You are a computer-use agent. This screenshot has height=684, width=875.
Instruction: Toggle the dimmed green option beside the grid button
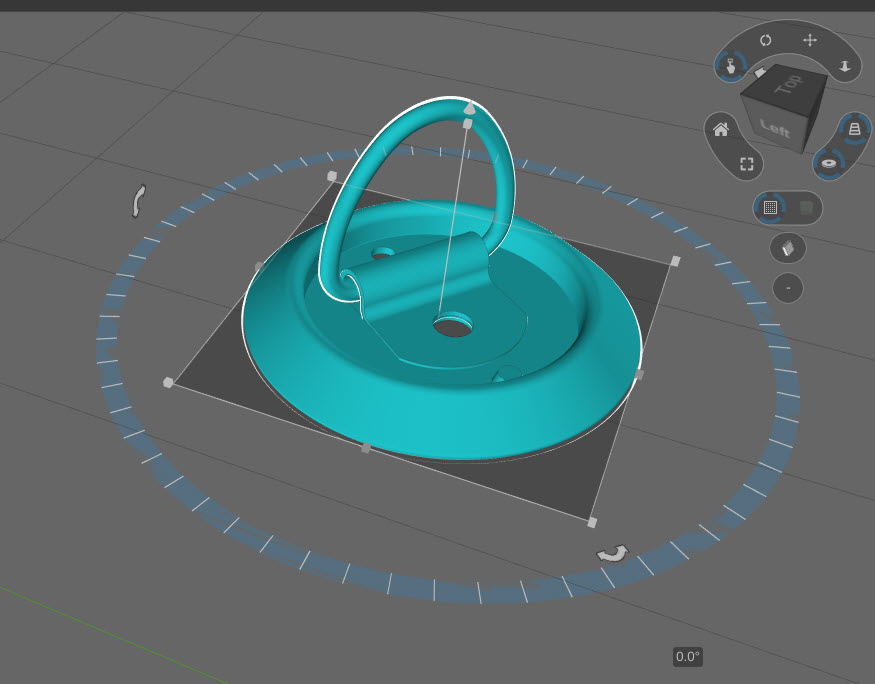(x=805, y=208)
